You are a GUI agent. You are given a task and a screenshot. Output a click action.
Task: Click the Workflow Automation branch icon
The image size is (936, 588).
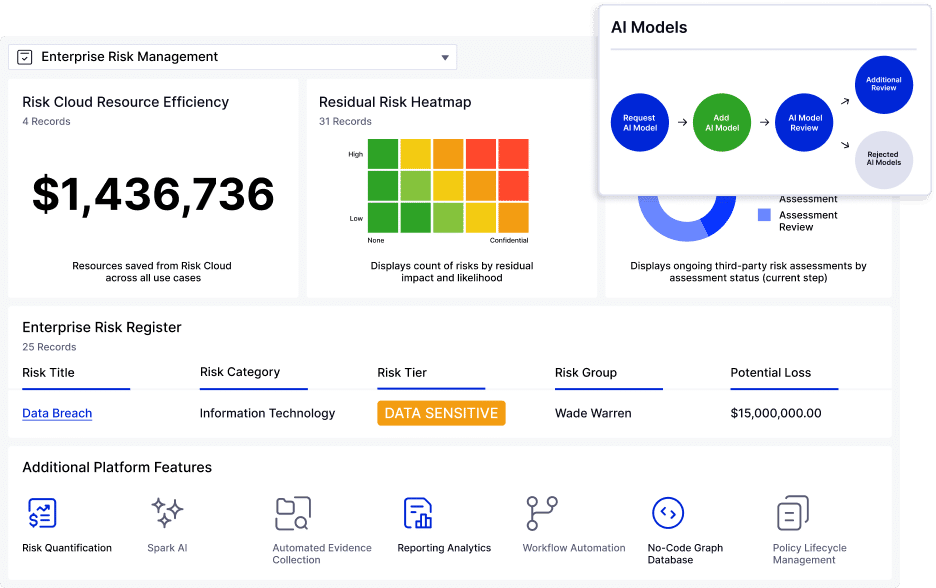click(x=542, y=513)
